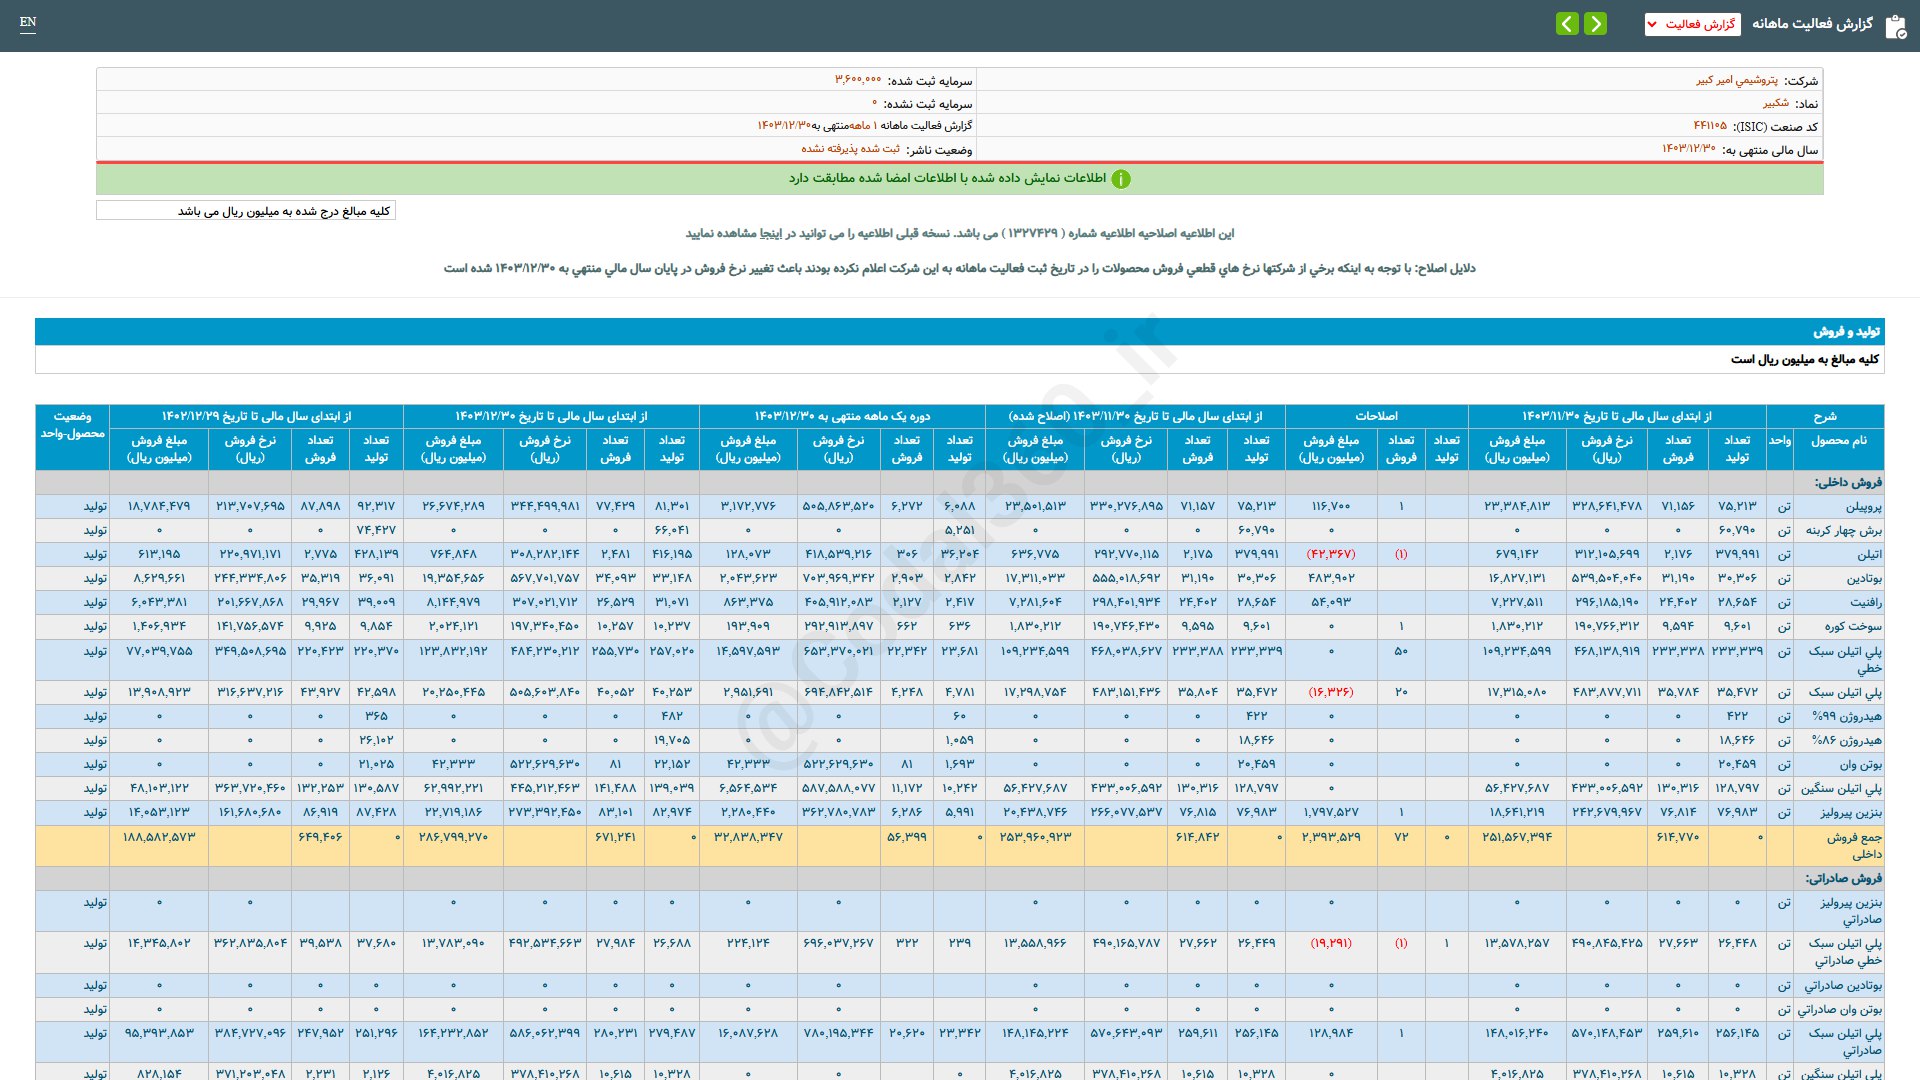Click header 'از ابتدای سال مالی تا تاریخ ۱۴۰۲/۱۲/۲۹'

click(x=257, y=416)
